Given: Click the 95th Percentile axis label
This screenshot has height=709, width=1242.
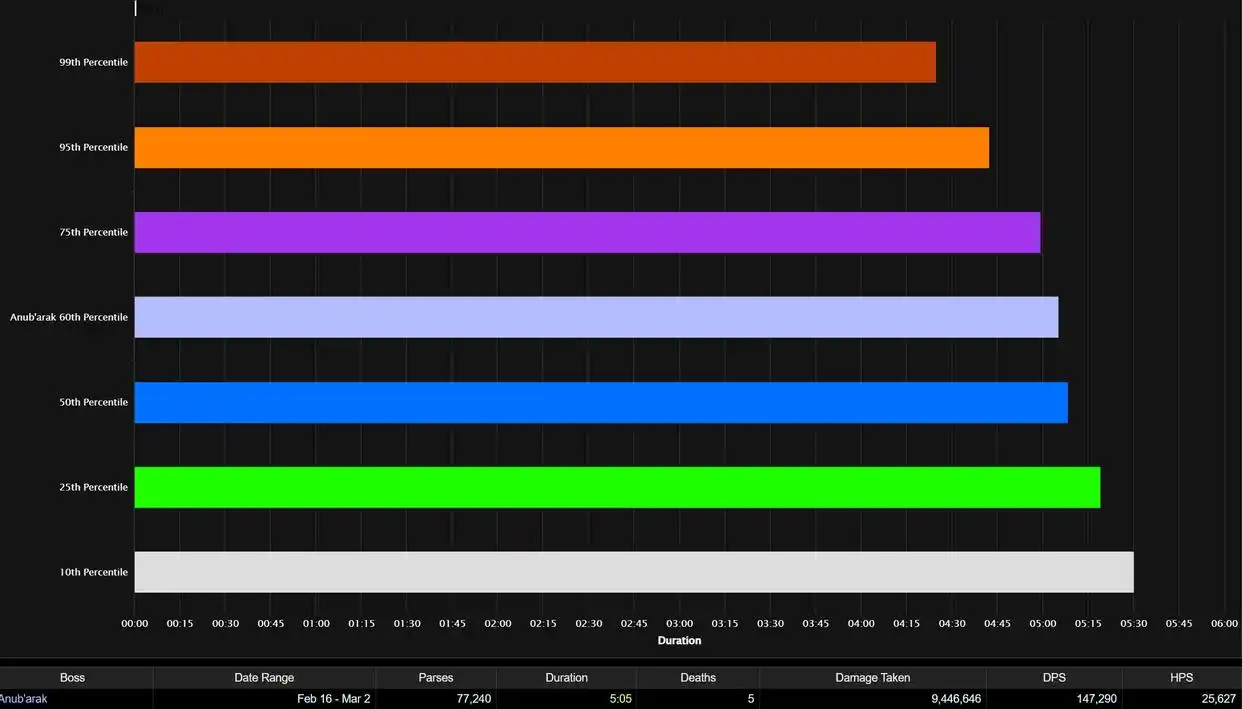Looking at the screenshot, I should click(x=94, y=147).
